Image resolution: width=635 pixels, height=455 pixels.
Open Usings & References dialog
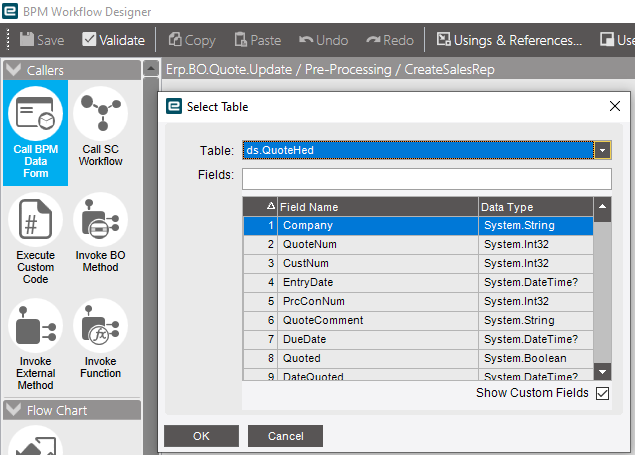point(509,40)
